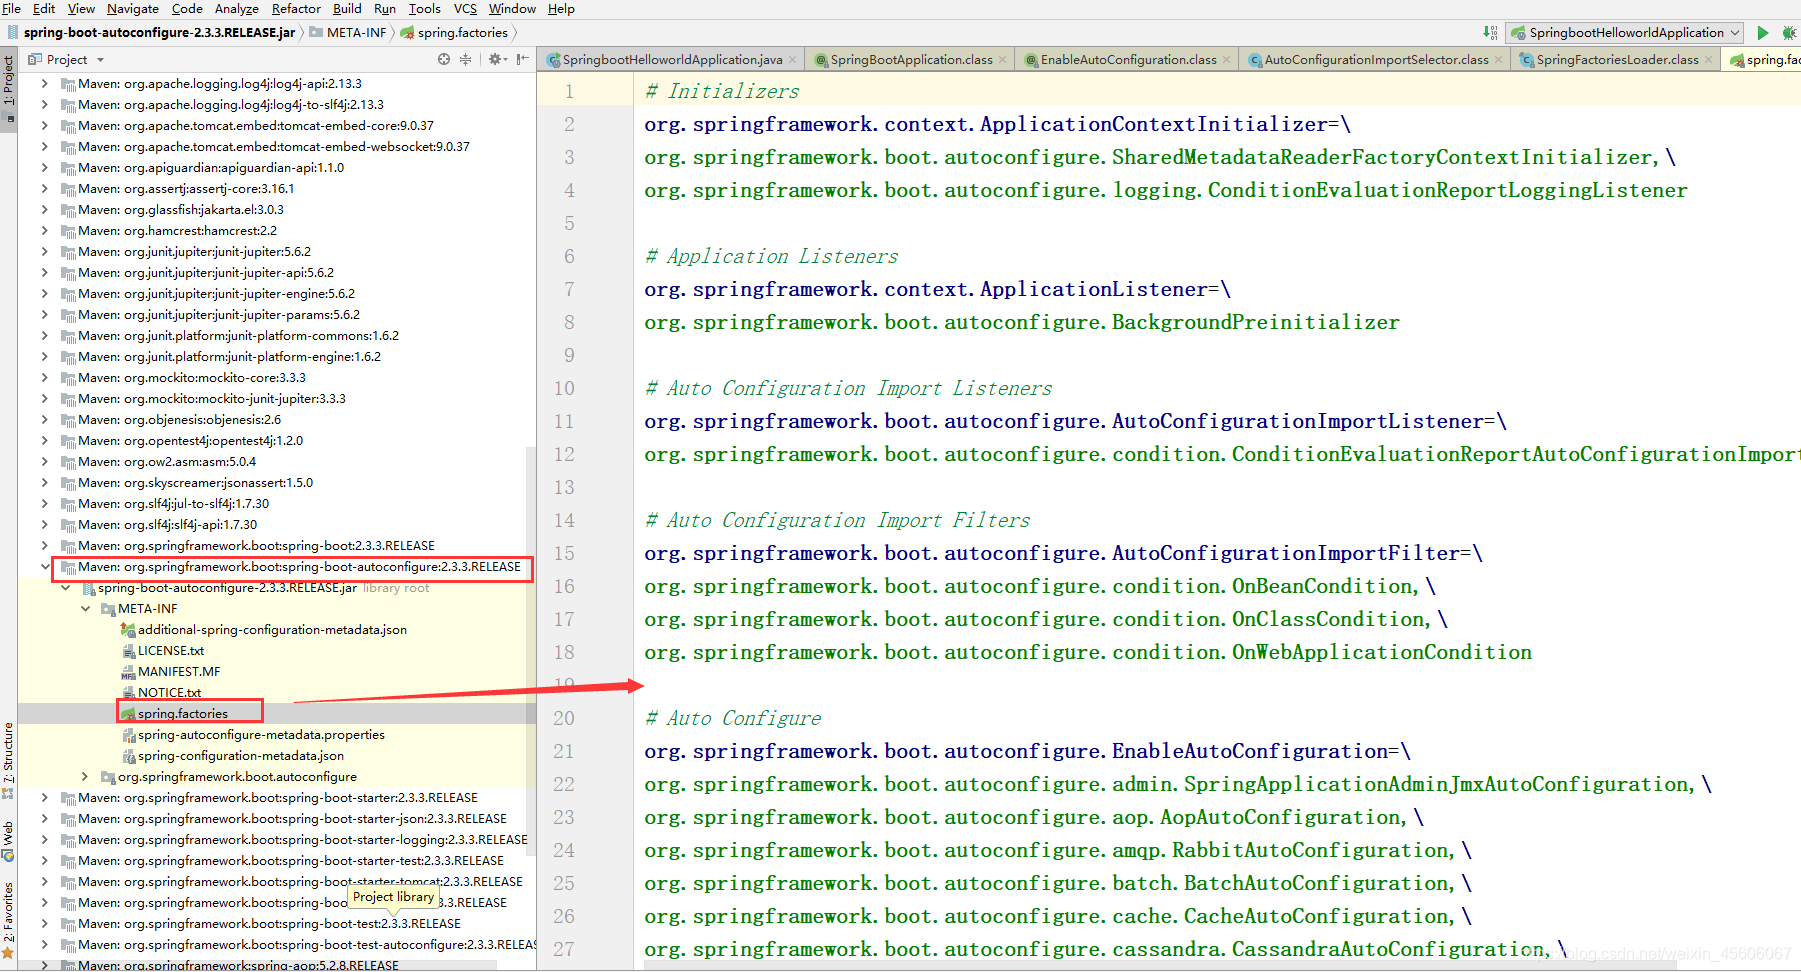Viewport: 1801px width, 972px height.
Task: Open the VCS menu
Action: tap(465, 9)
